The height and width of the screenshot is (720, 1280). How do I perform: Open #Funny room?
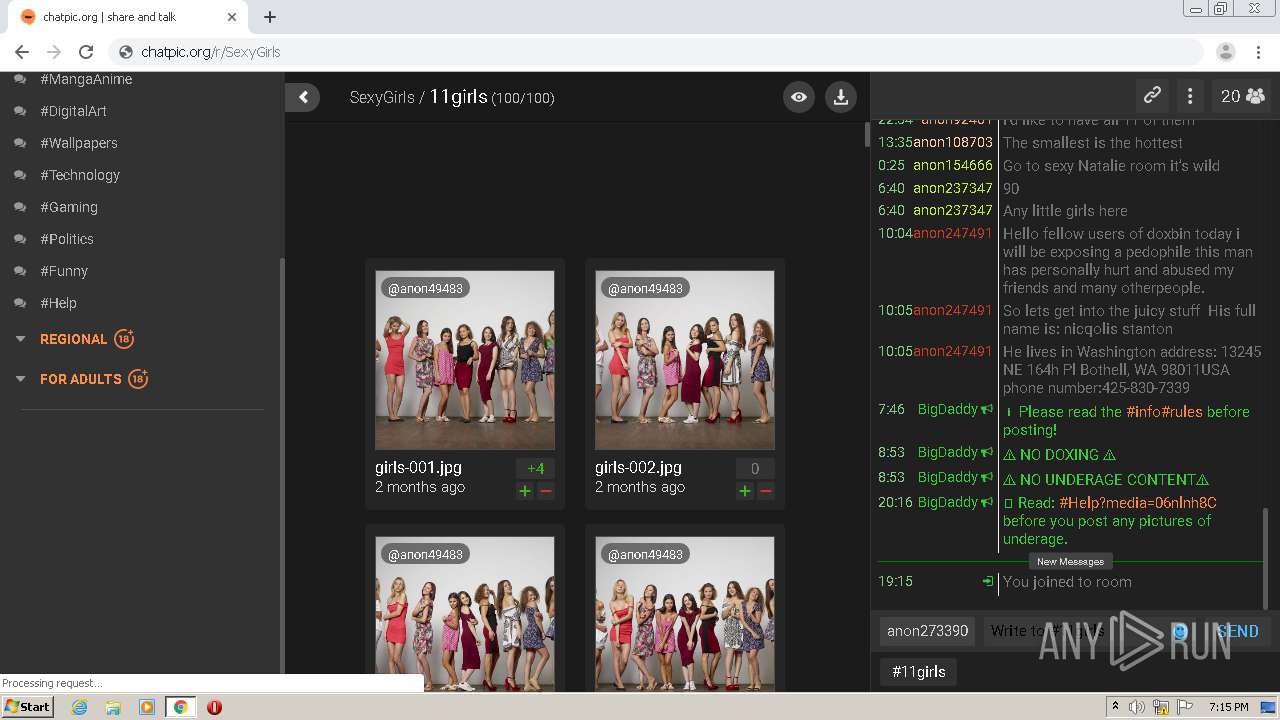tap(64, 271)
